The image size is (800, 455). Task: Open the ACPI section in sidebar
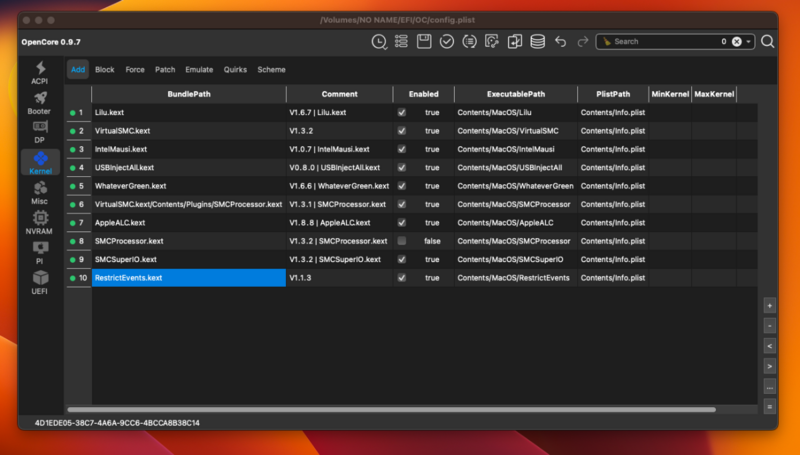(x=40, y=72)
